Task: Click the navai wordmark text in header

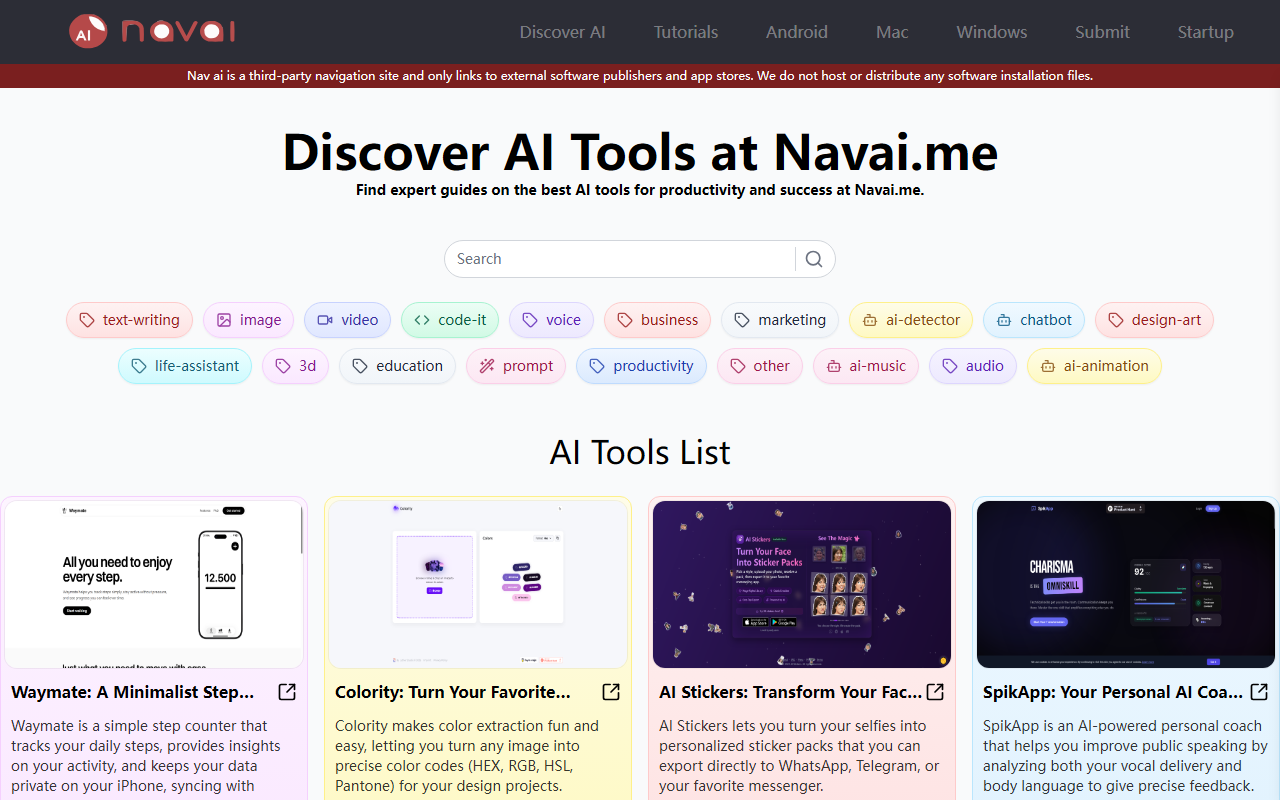Action: (178, 32)
